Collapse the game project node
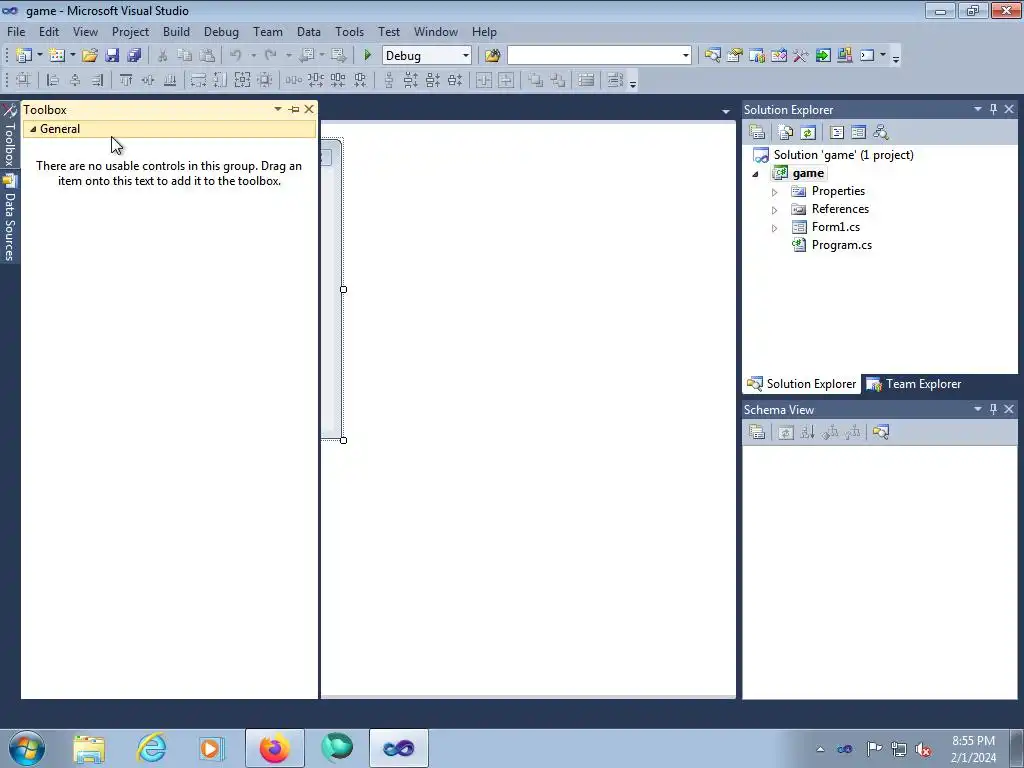Viewport: 1024px width, 768px height. click(756, 174)
